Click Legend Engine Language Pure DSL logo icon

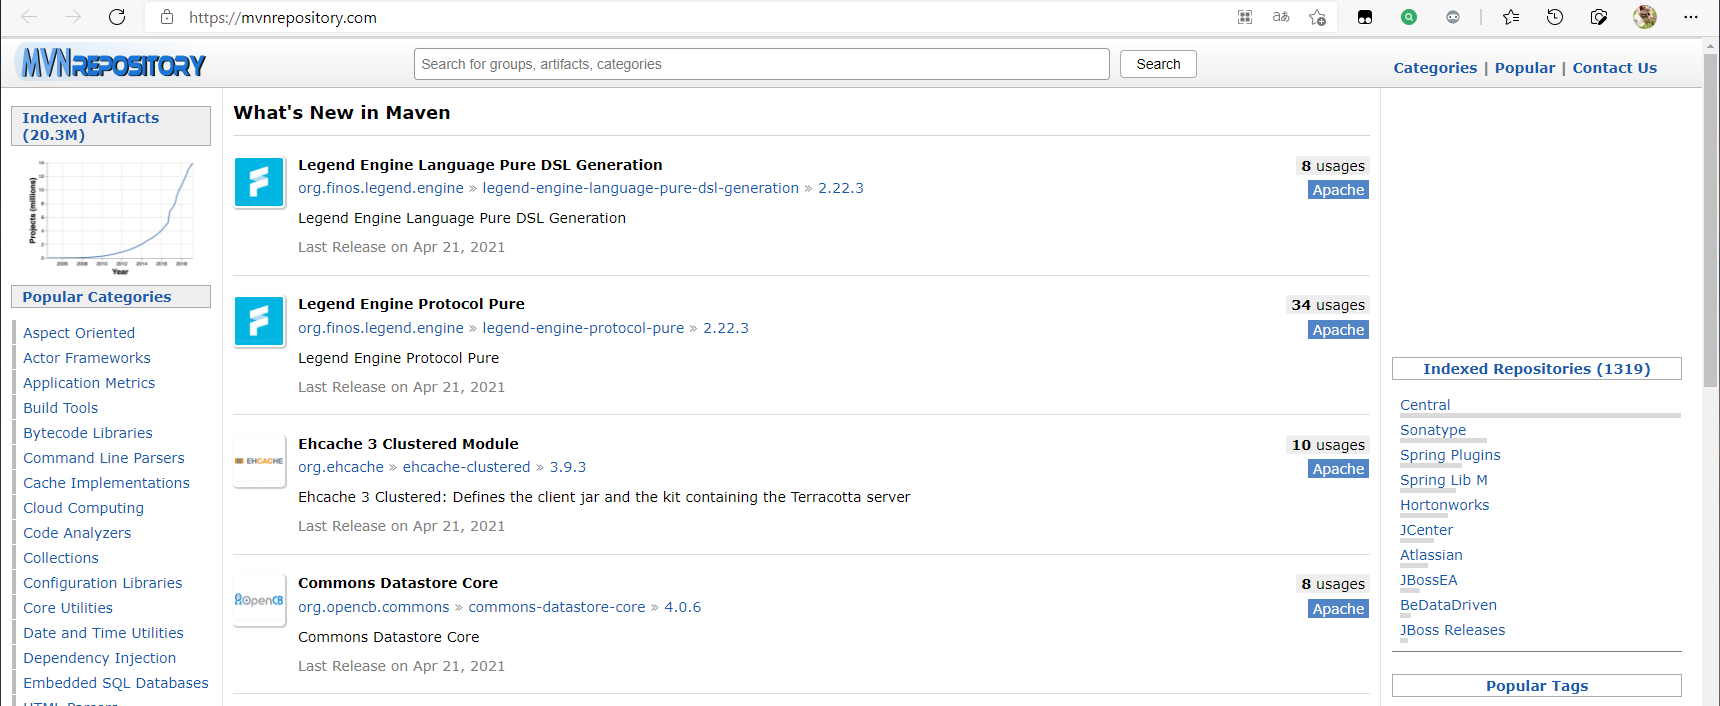[259, 182]
